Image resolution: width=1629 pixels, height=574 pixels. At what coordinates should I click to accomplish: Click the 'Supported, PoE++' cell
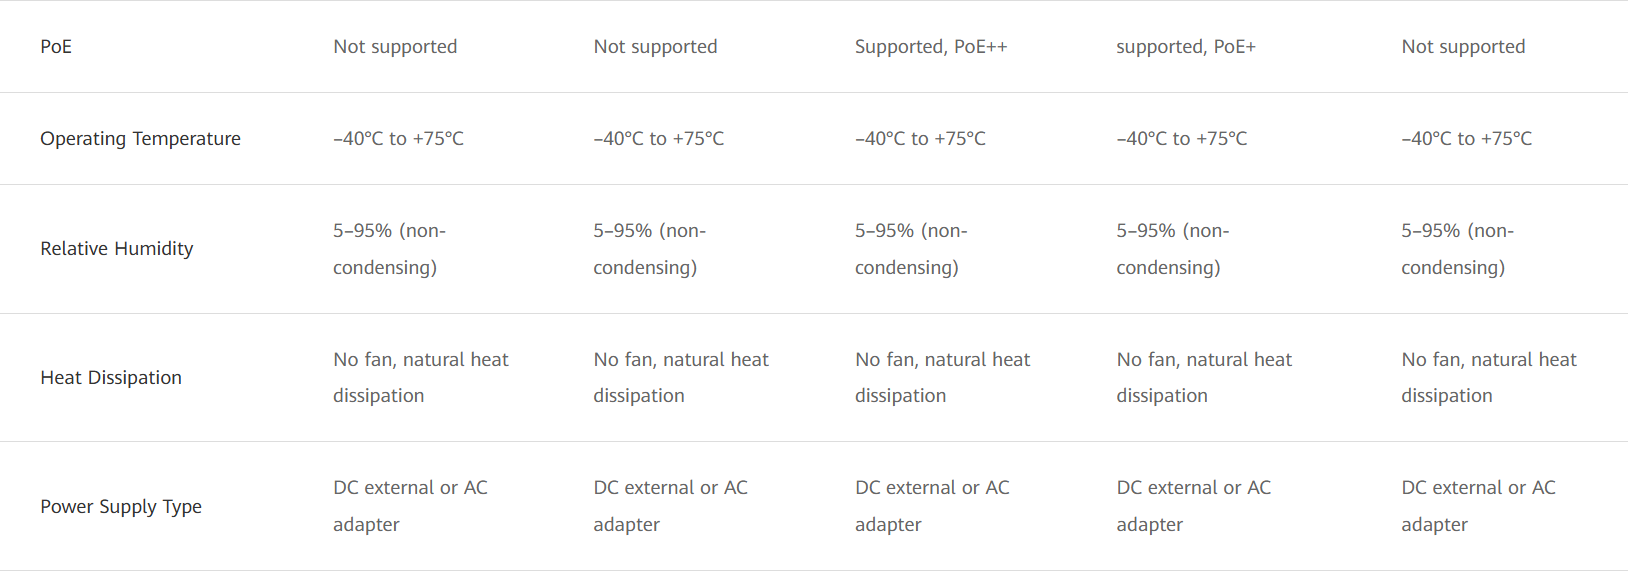931,47
